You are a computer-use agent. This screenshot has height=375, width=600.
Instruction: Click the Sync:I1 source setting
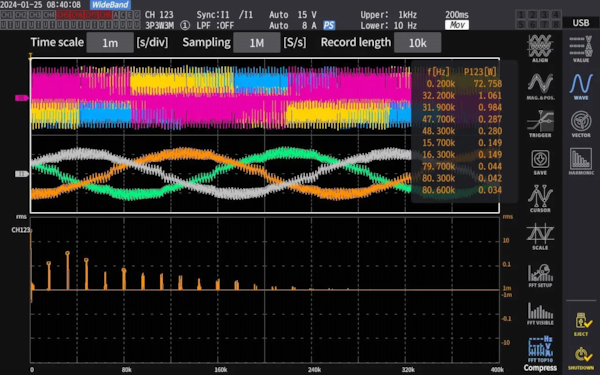[x=225, y=15]
